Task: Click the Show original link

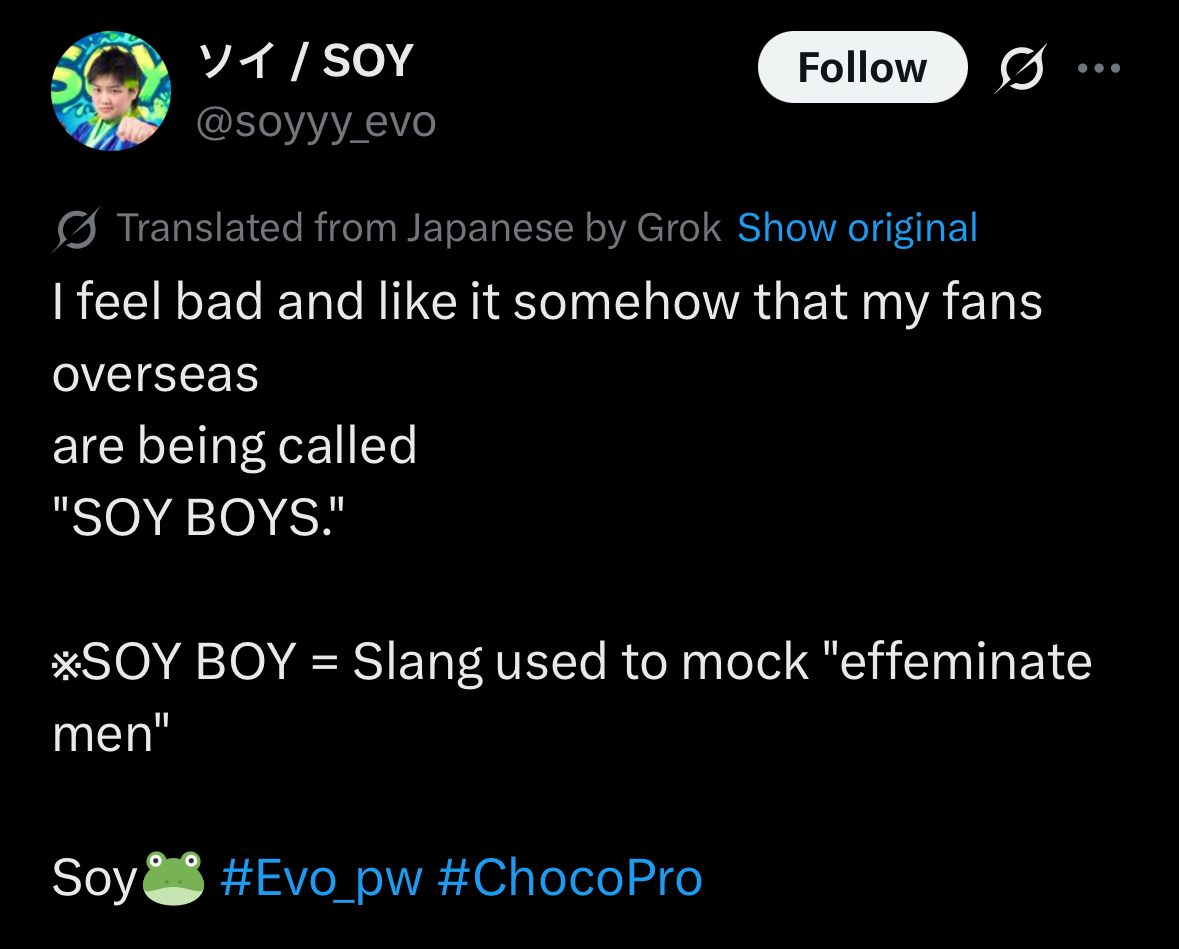Action: [x=857, y=228]
